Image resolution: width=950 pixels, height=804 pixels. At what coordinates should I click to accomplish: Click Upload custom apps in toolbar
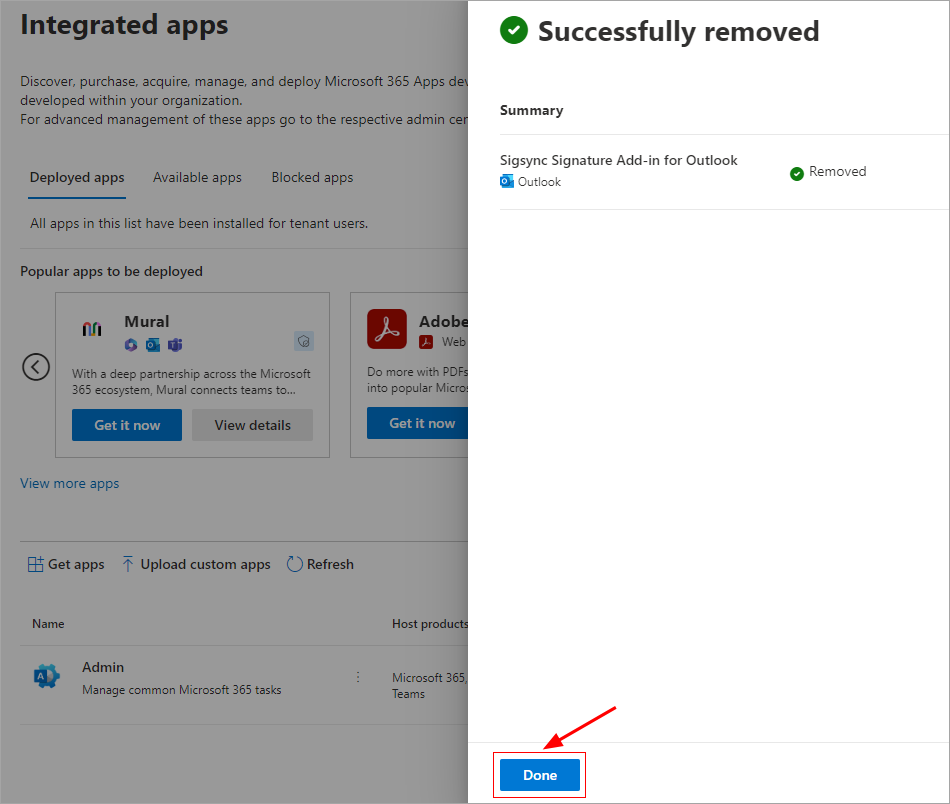[196, 564]
